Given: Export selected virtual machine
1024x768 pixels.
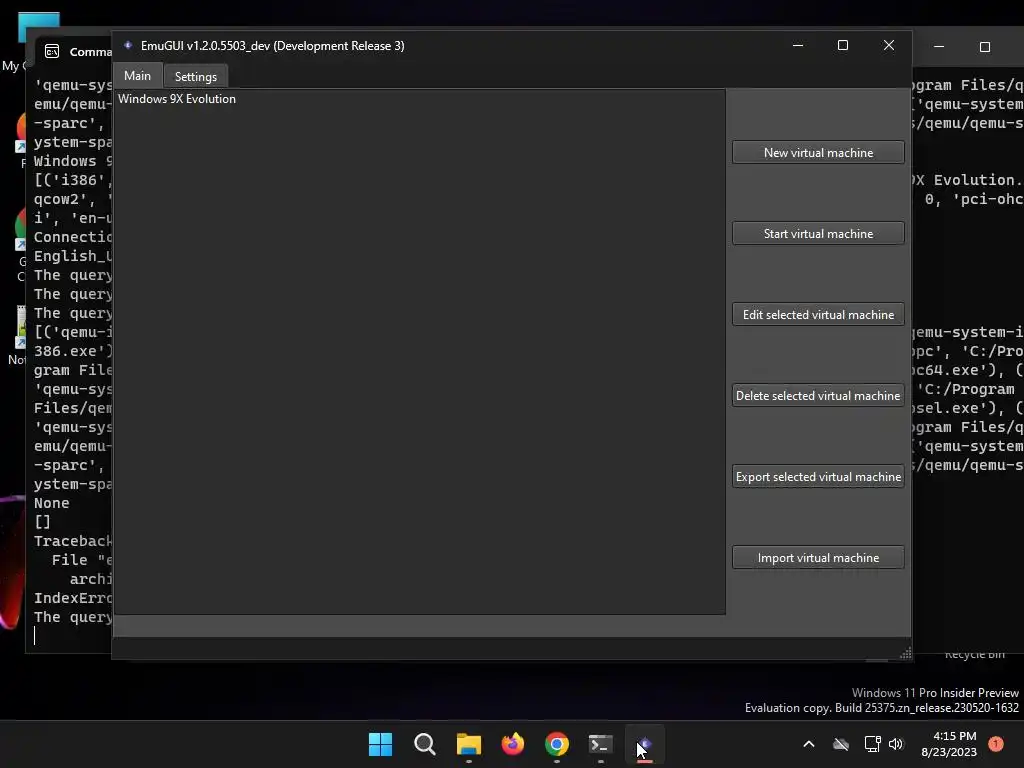Looking at the screenshot, I should tap(818, 476).
